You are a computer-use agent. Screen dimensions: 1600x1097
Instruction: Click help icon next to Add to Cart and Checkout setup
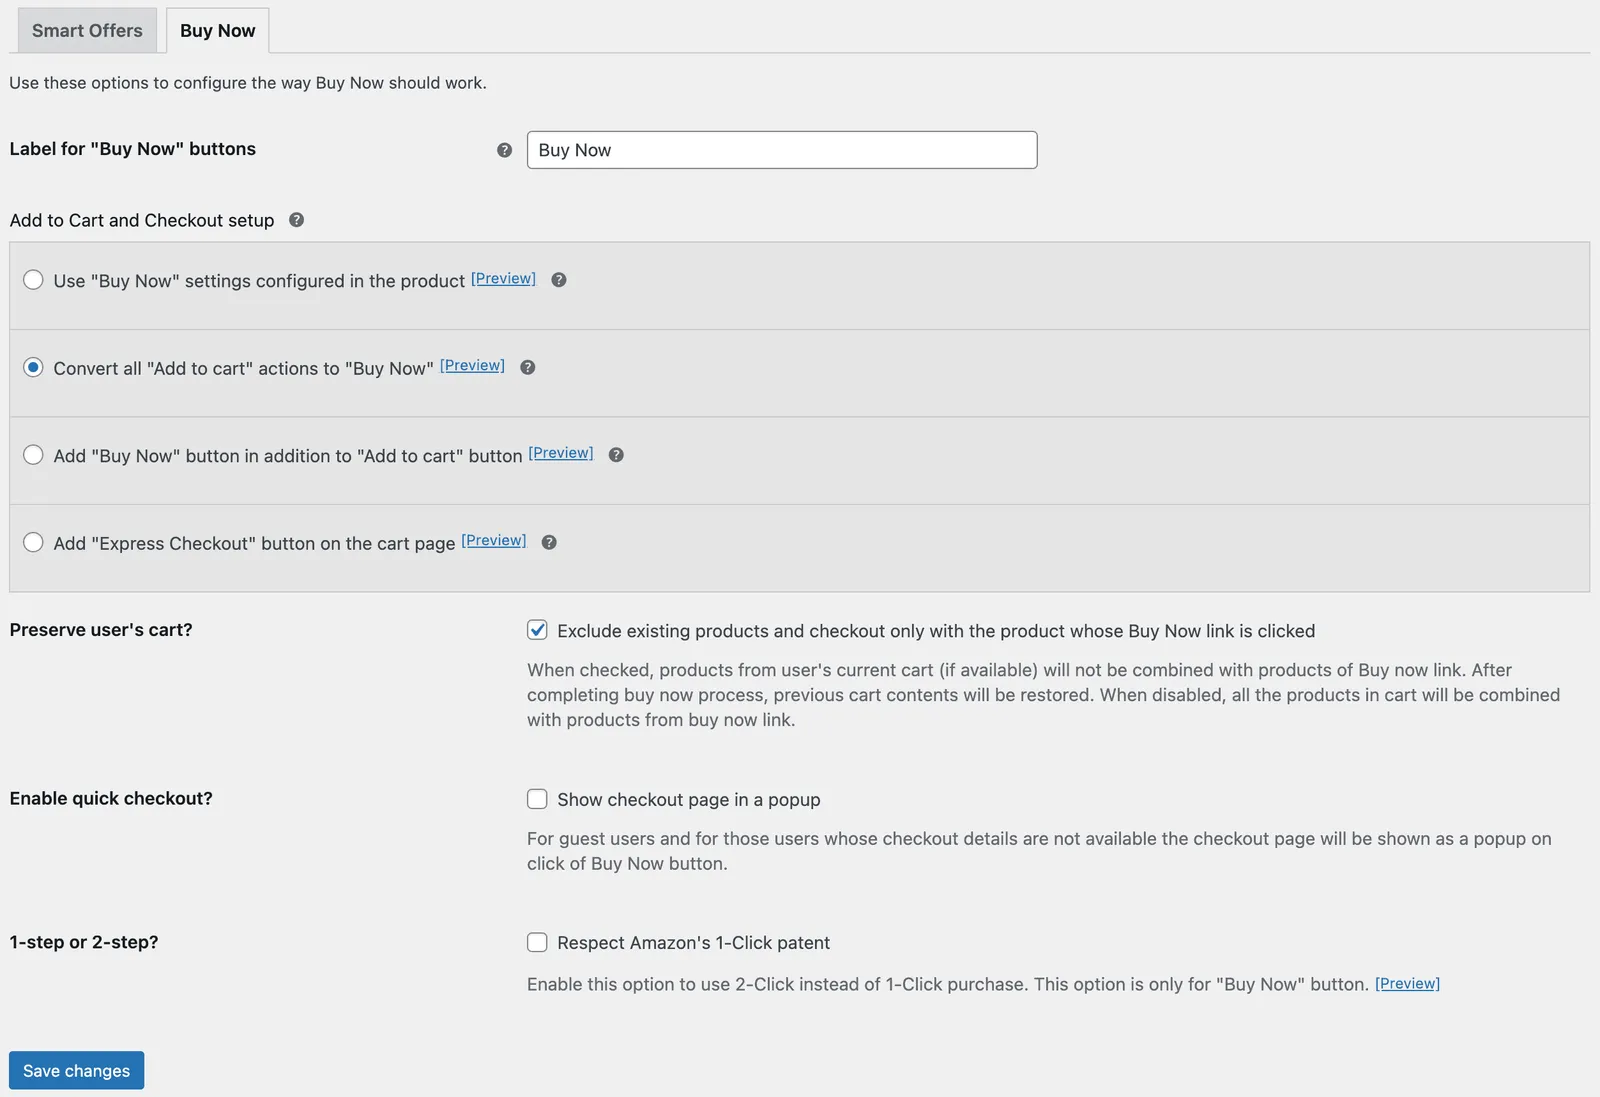coord(296,220)
